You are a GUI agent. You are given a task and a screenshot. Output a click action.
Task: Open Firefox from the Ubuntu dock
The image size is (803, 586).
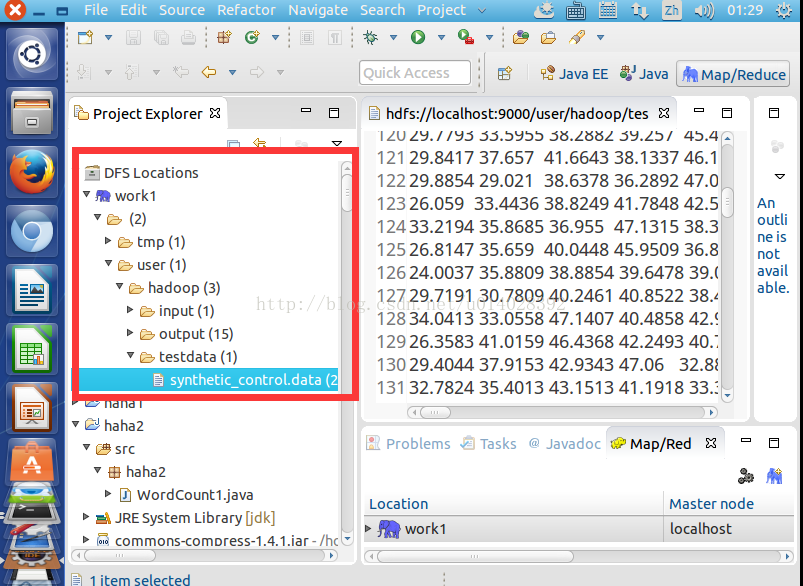(x=32, y=172)
